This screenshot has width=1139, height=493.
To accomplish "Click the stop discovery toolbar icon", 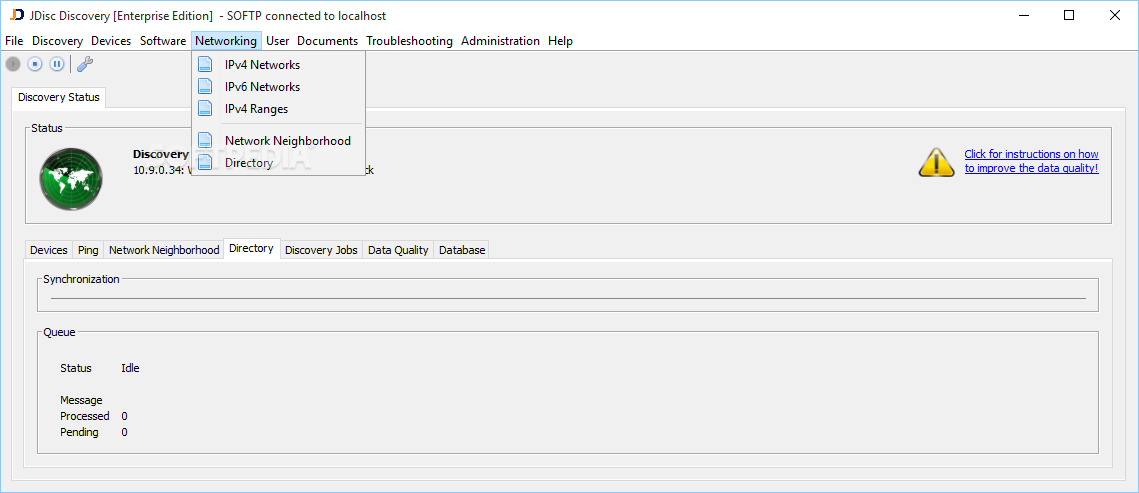I will (x=35, y=64).
